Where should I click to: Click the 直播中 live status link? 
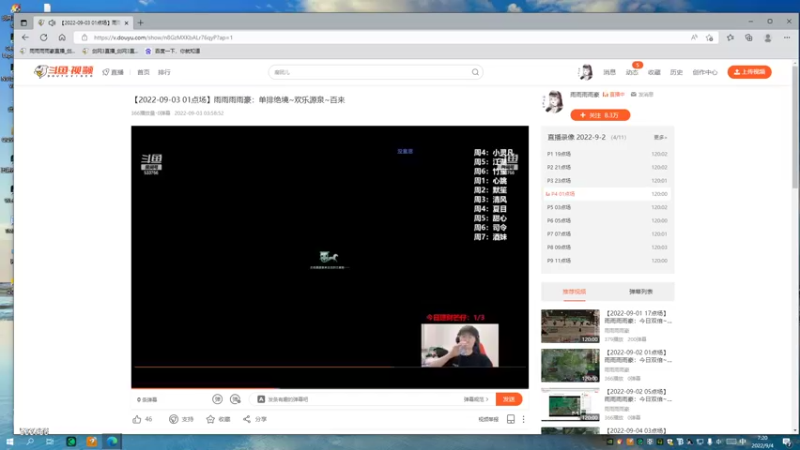click(x=614, y=94)
